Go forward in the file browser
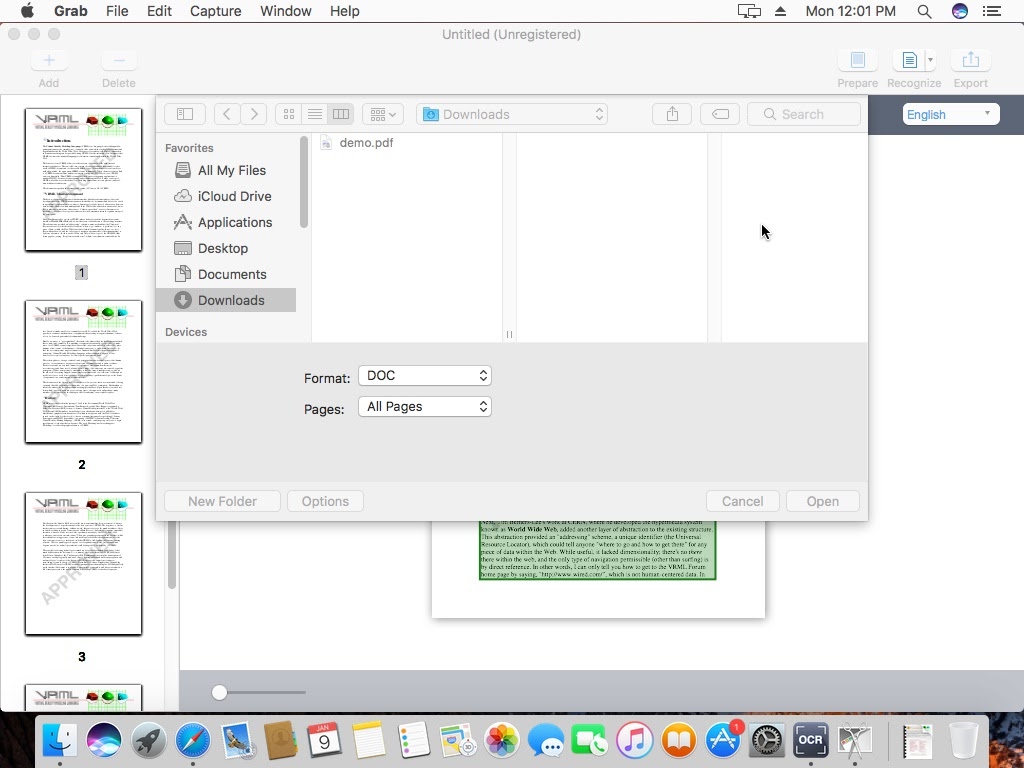The width and height of the screenshot is (1024, 768). tap(254, 114)
